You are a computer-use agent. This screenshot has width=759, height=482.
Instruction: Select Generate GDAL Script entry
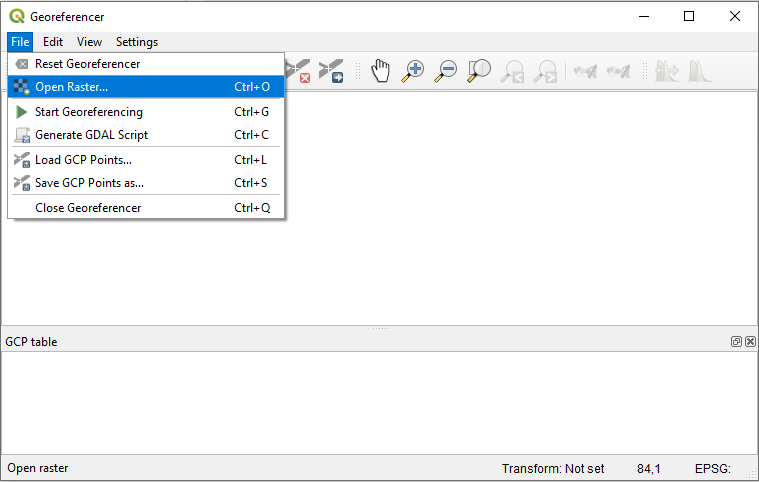click(x=146, y=135)
